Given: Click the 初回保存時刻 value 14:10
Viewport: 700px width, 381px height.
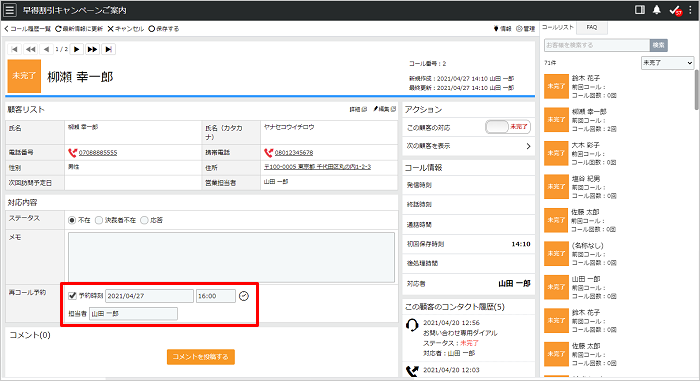Looking at the screenshot, I should pyautogui.click(x=521, y=244).
